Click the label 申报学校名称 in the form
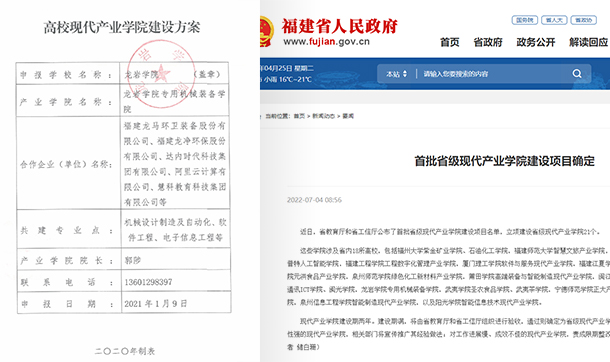This screenshot has width=610, height=362. coord(66,75)
